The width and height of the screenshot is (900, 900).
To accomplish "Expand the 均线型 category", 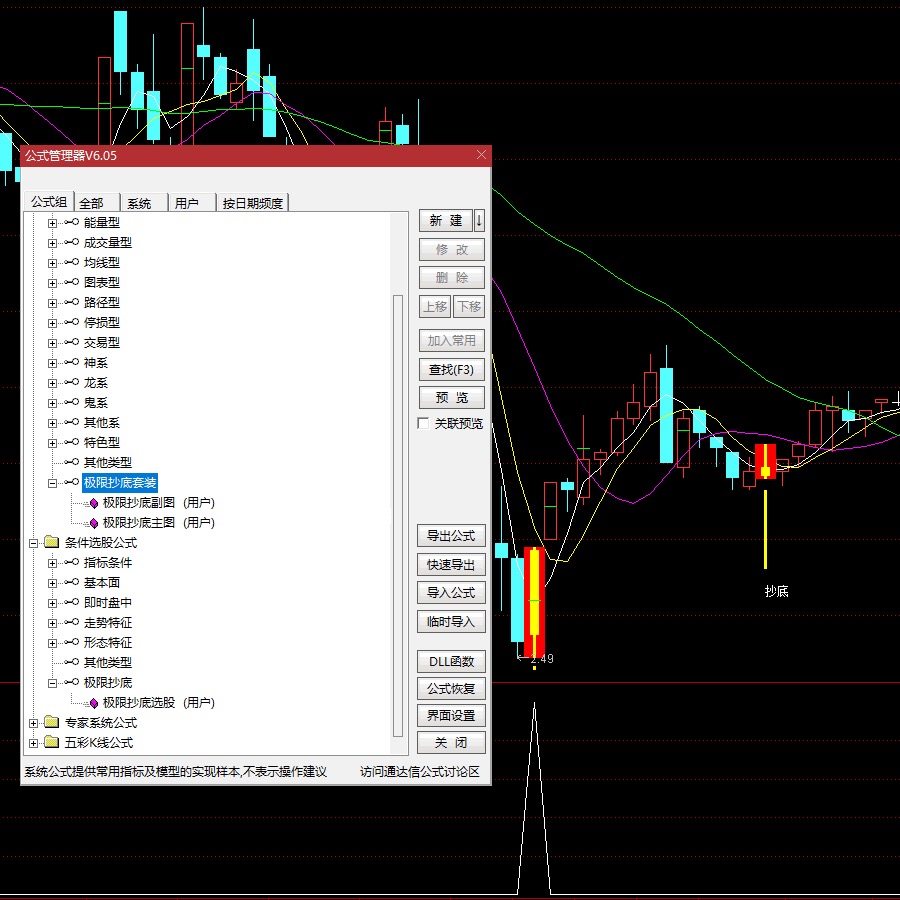I will coord(52,263).
